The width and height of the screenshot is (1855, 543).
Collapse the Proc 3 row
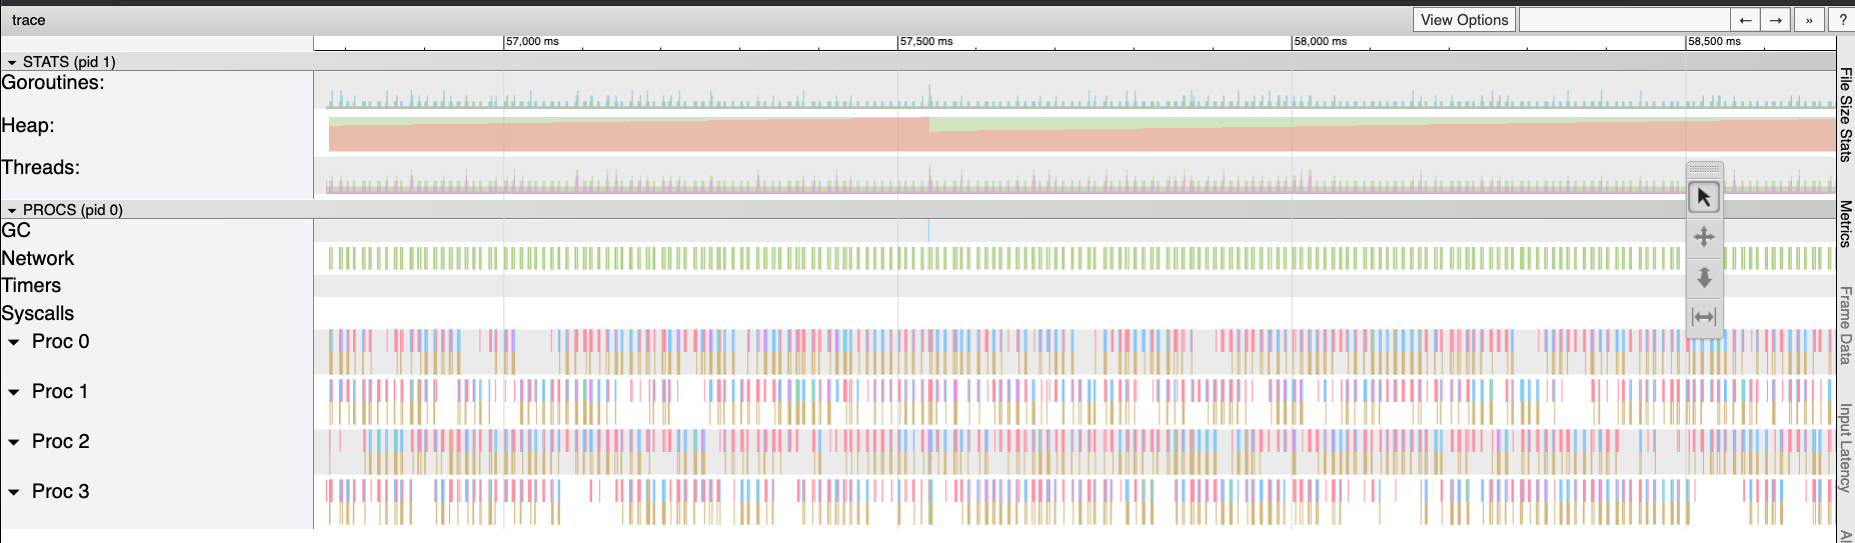(14, 492)
